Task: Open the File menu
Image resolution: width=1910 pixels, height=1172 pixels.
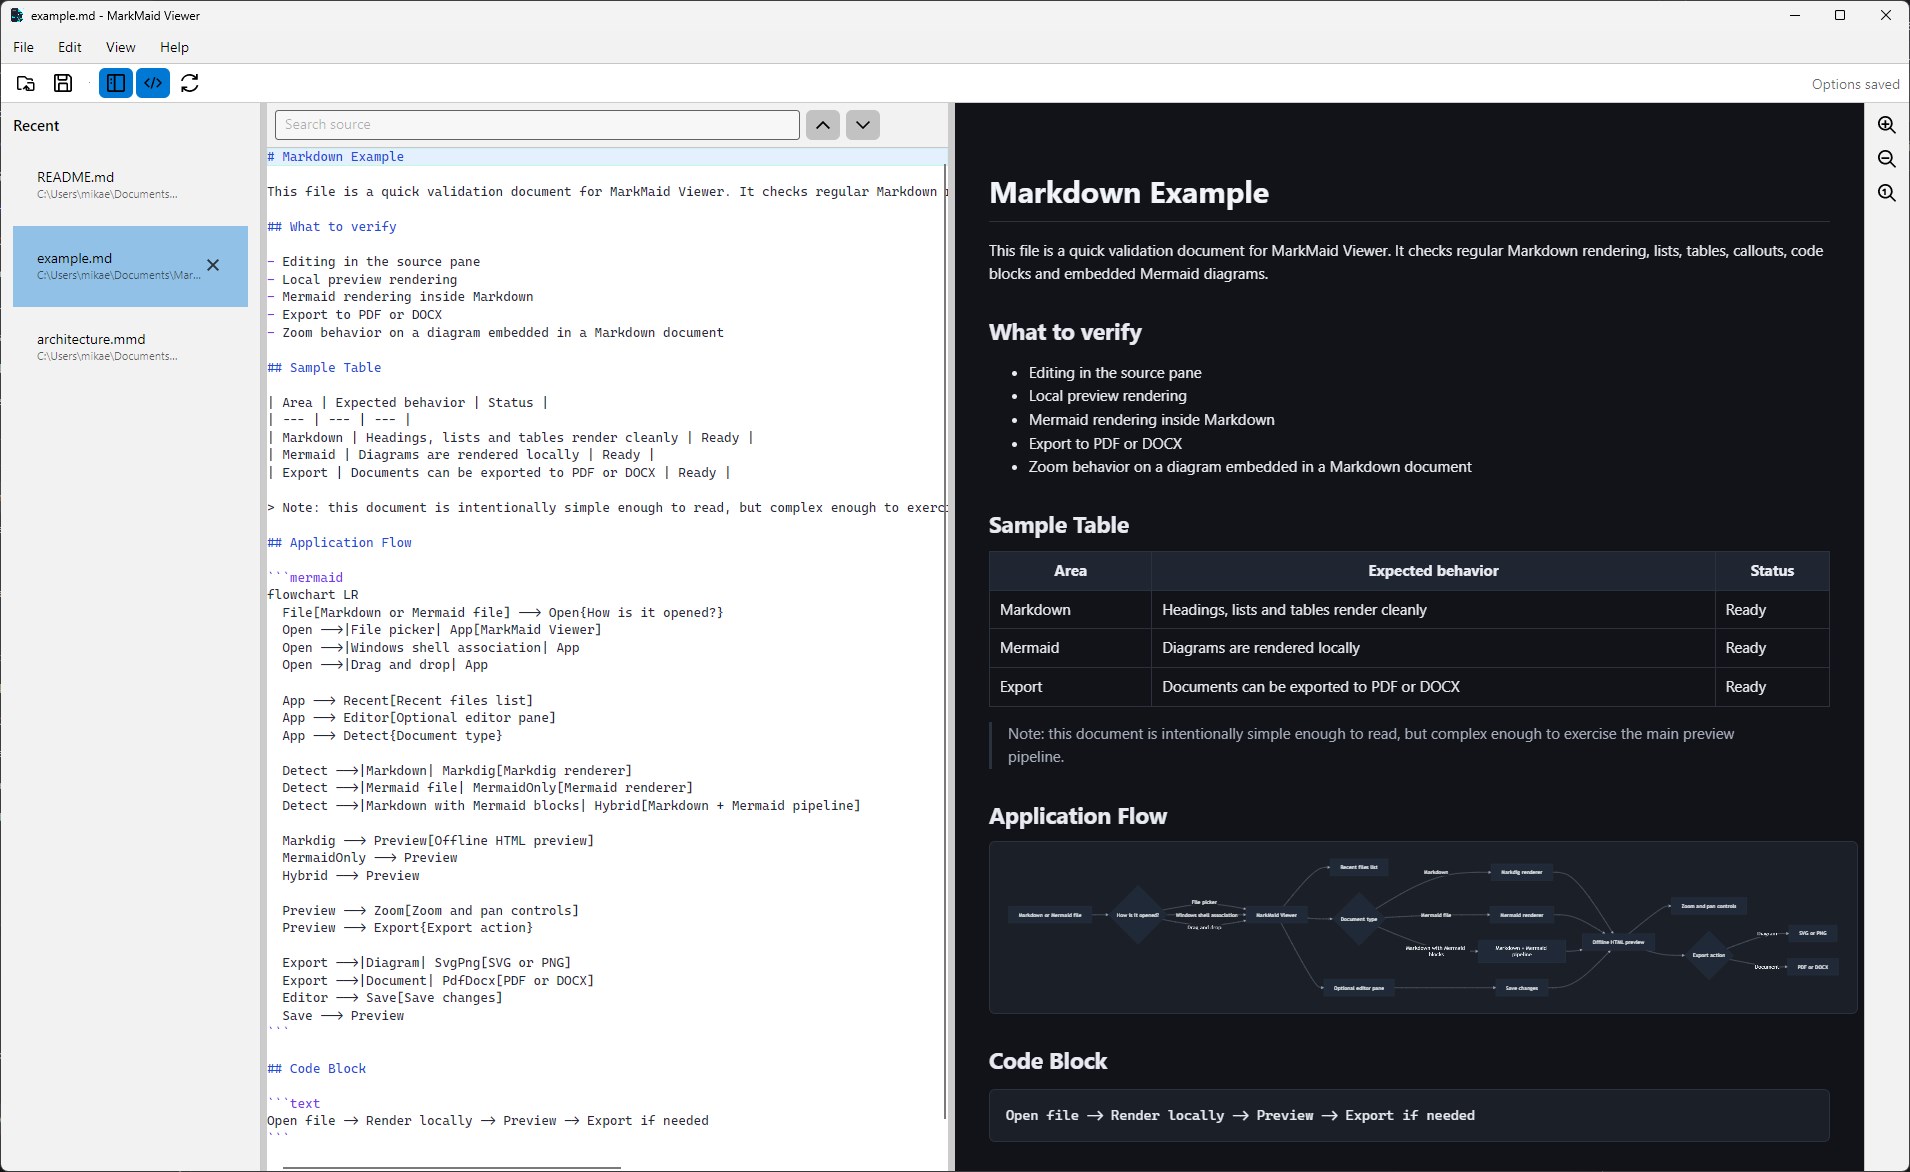Action: (x=23, y=47)
